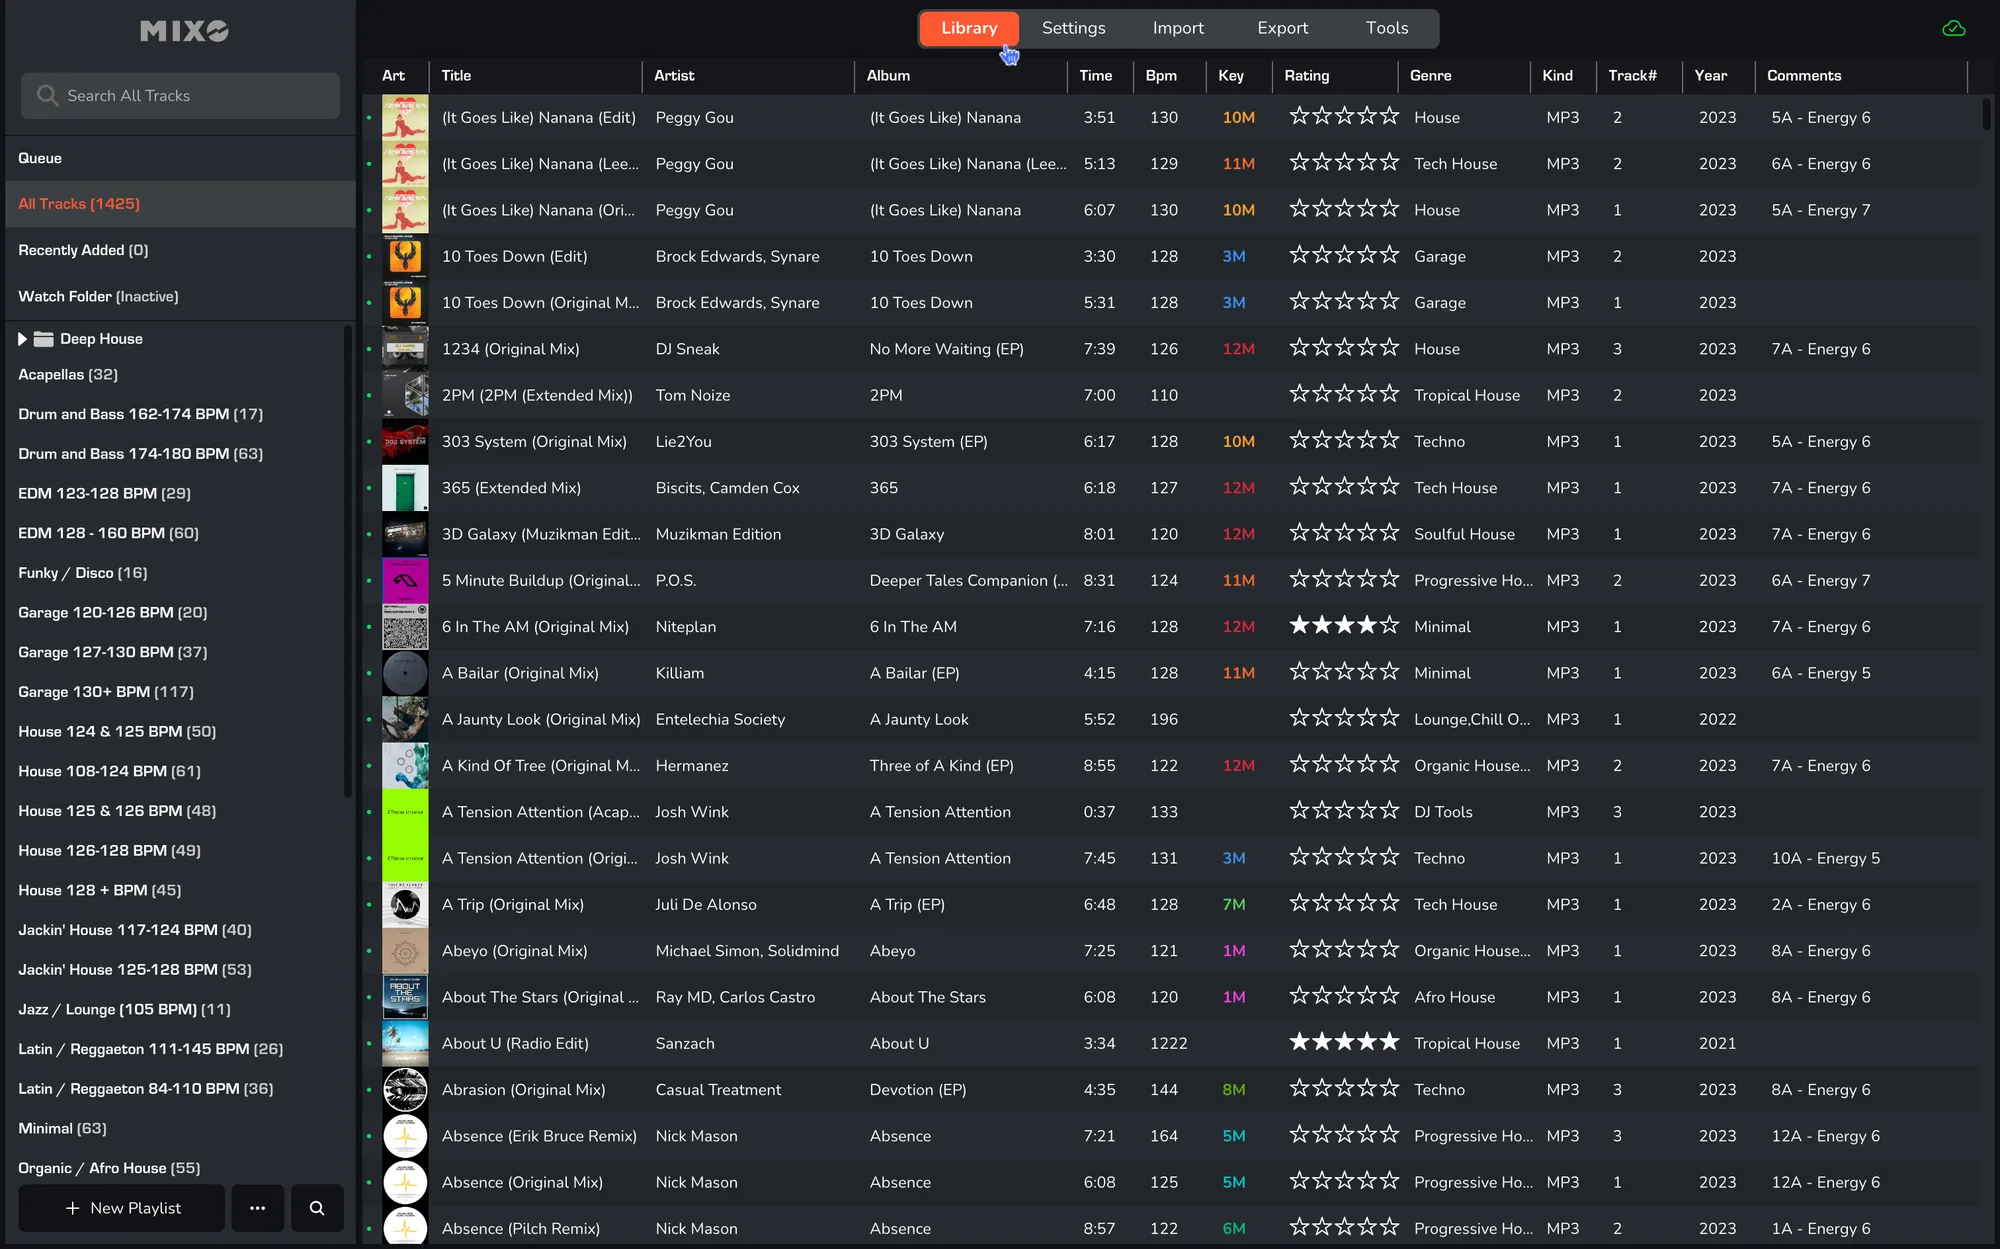This screenshot has width=2000, height=1249.
Task: Open the Settings tab
Action: coord(1073,28)
